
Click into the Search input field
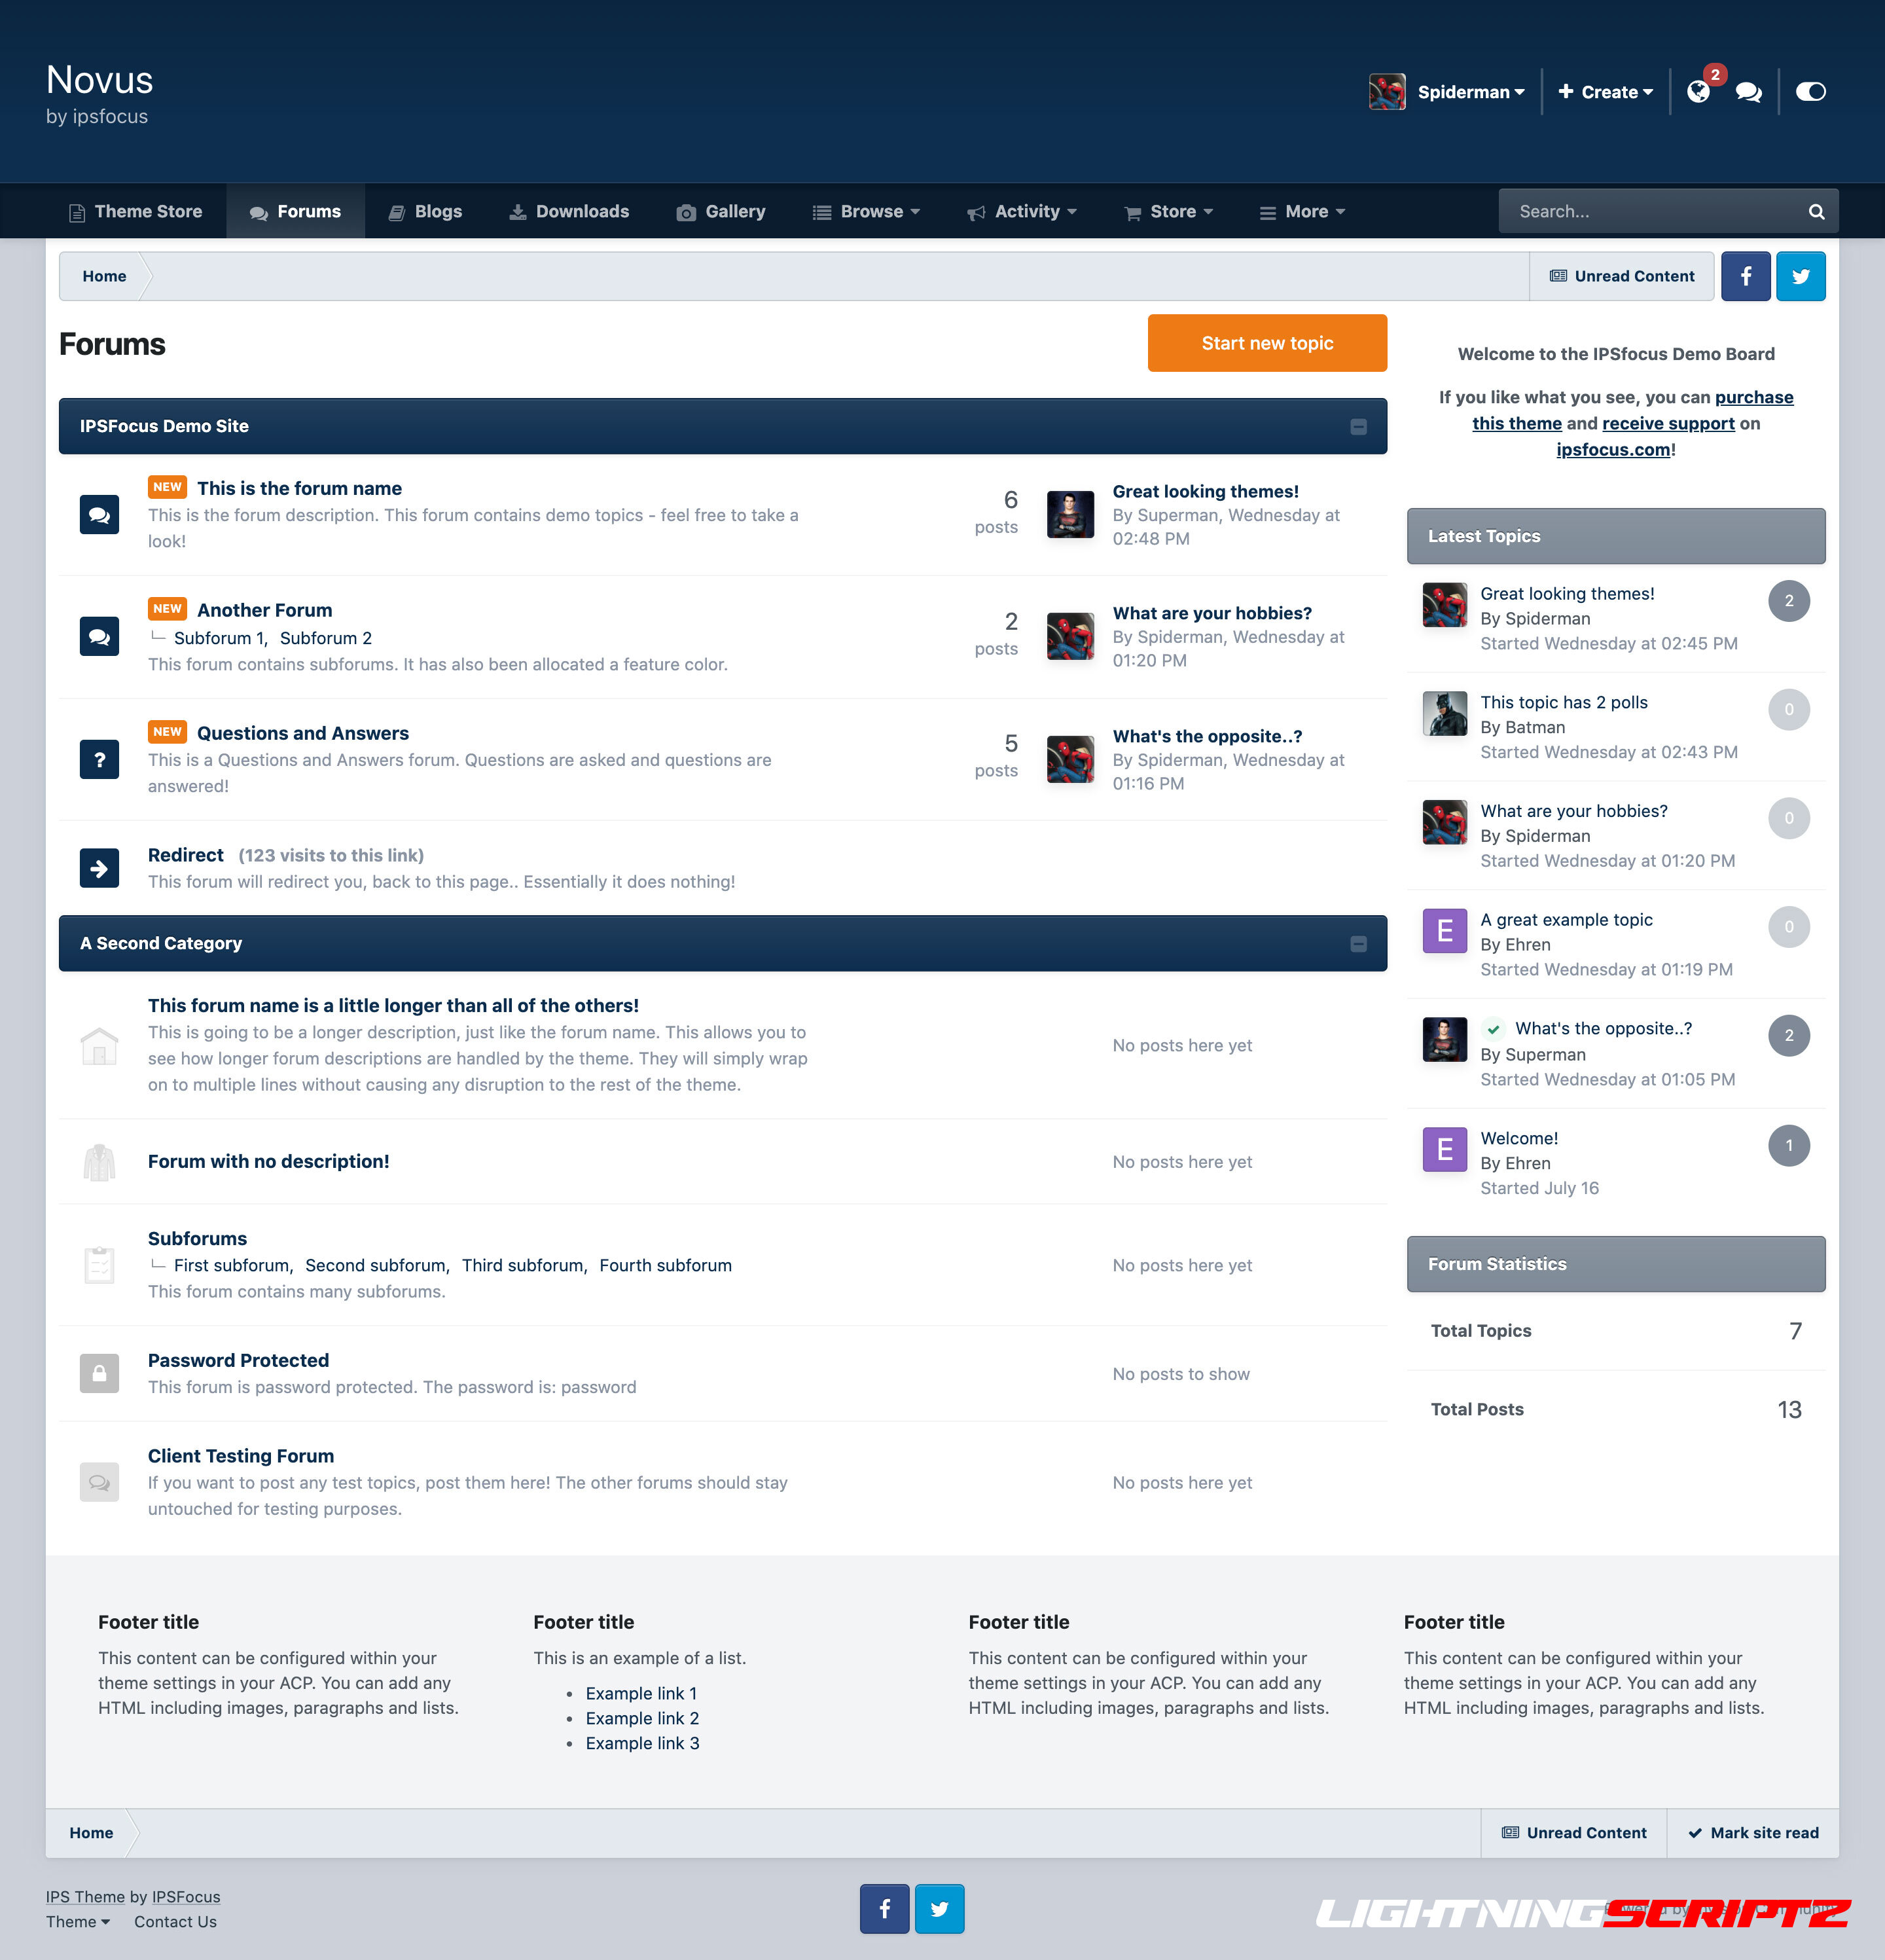(x=1650, y=212)
